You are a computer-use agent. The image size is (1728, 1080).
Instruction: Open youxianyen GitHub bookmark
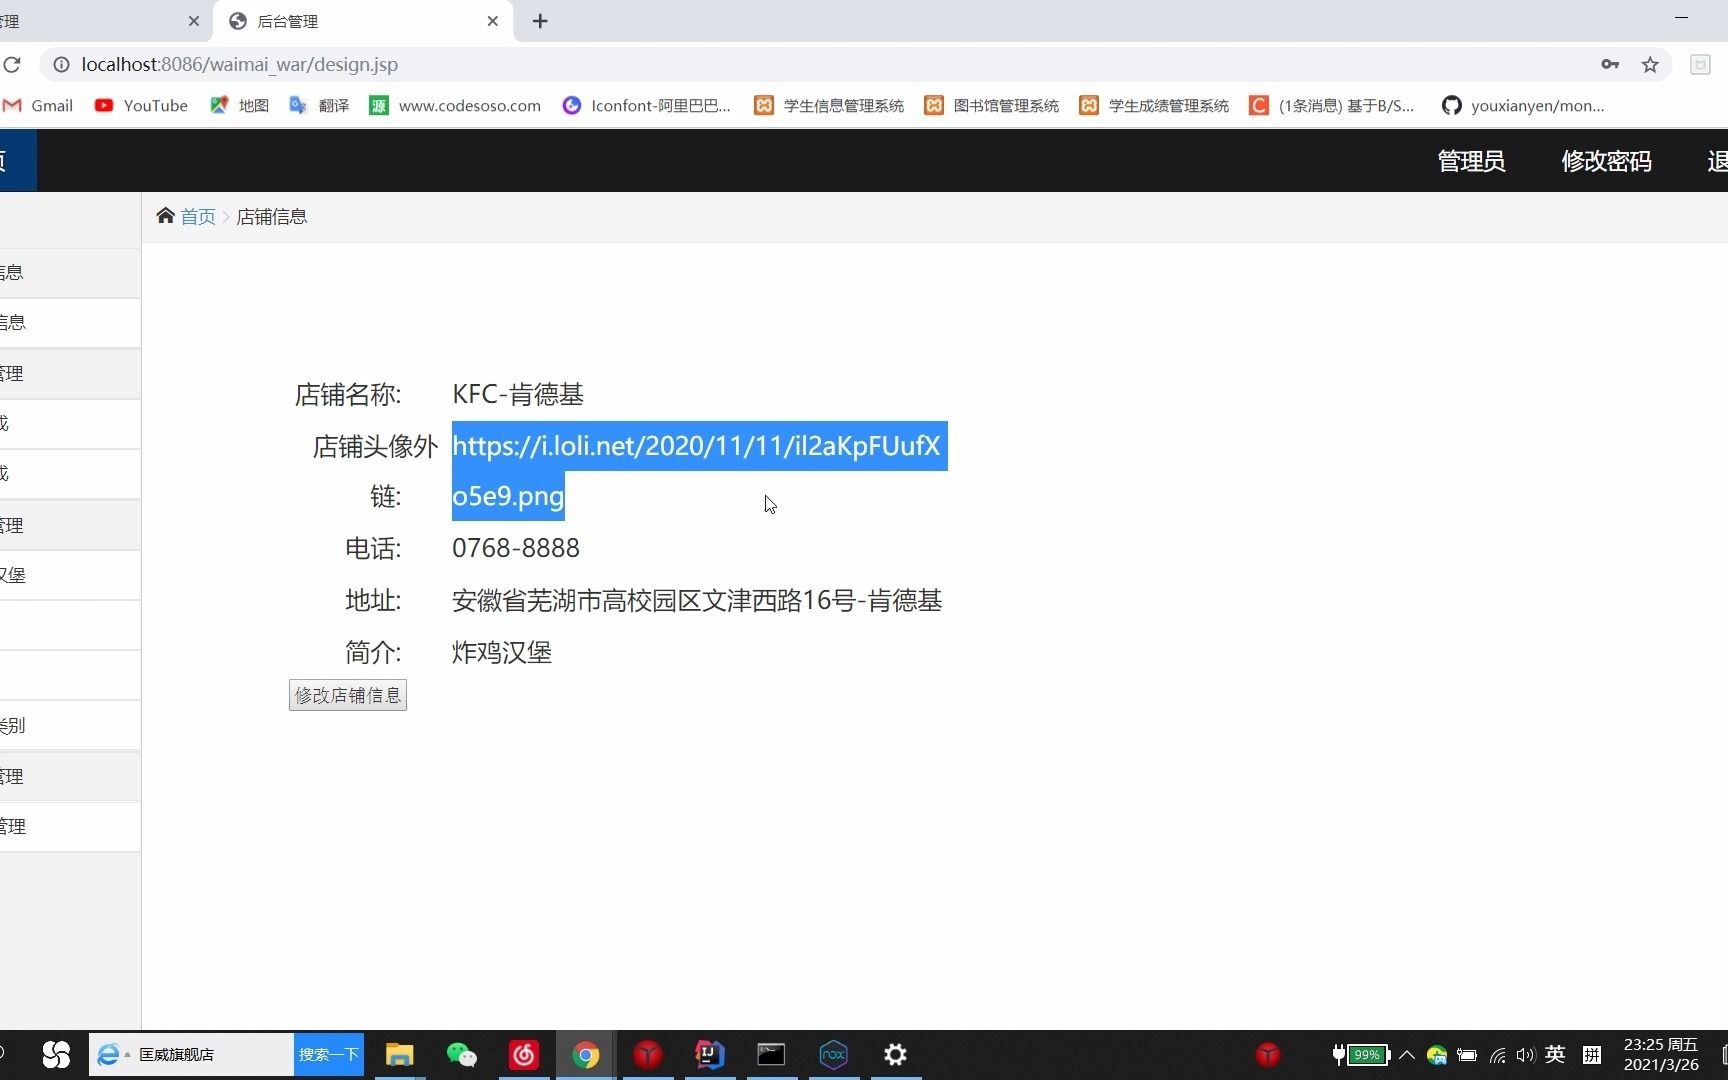(1523, 106)
